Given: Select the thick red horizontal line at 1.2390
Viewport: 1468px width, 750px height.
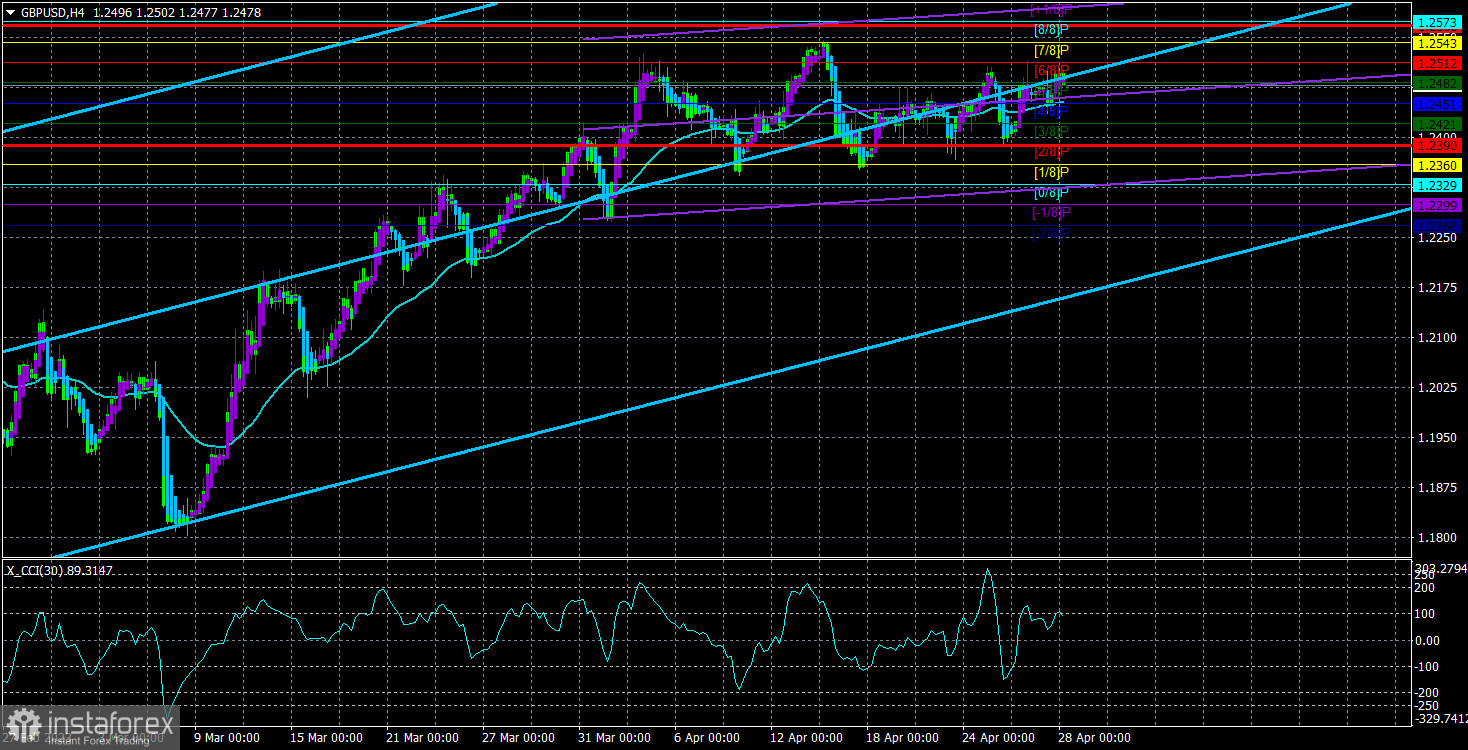Looking at the screenshot, I should click(x=705, y=145).
